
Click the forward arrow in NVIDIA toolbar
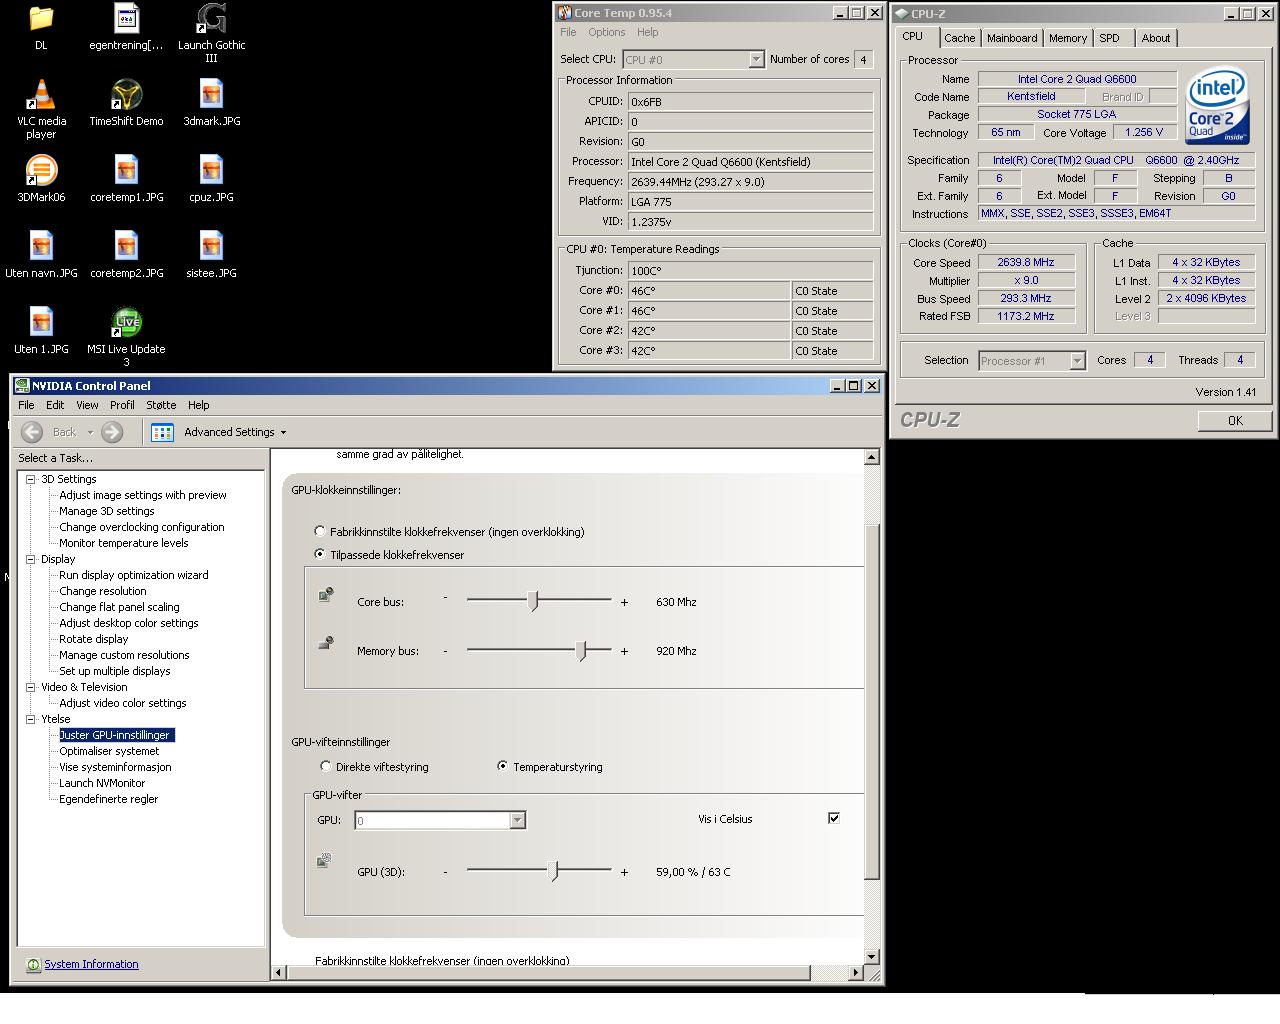[112, 432]
